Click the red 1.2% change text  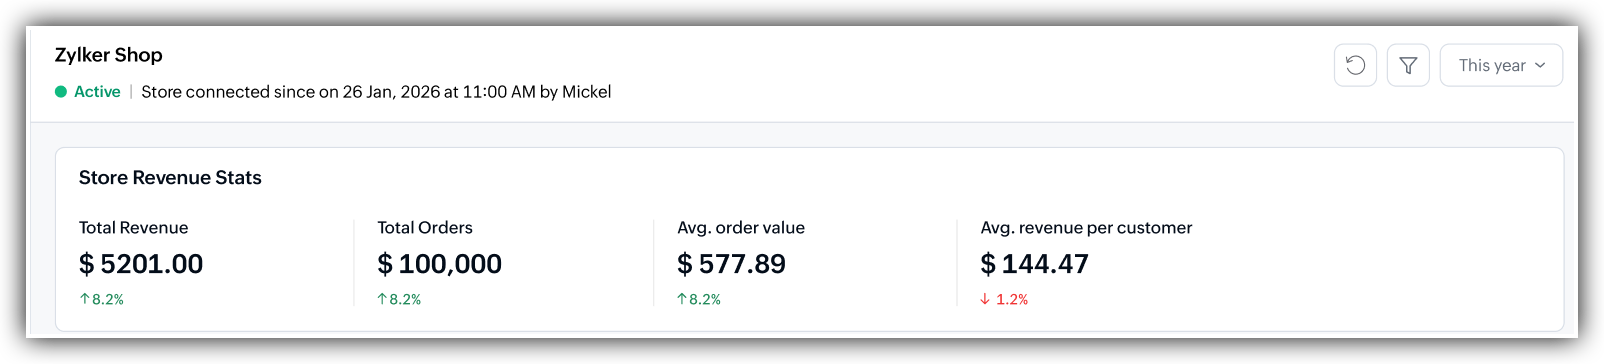[x=1012, y=299]
